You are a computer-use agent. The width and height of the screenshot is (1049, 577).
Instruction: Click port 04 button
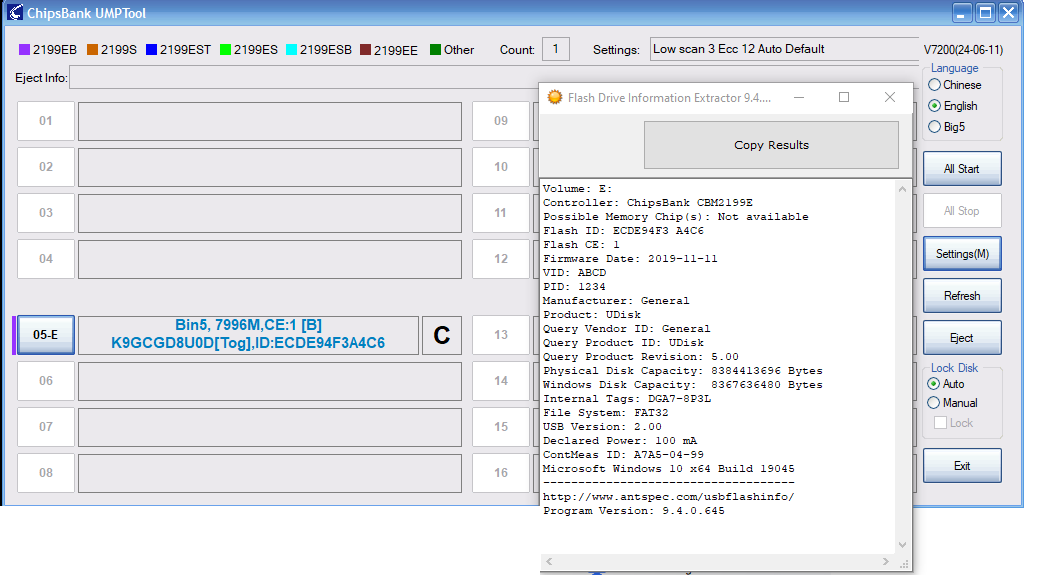45,259
